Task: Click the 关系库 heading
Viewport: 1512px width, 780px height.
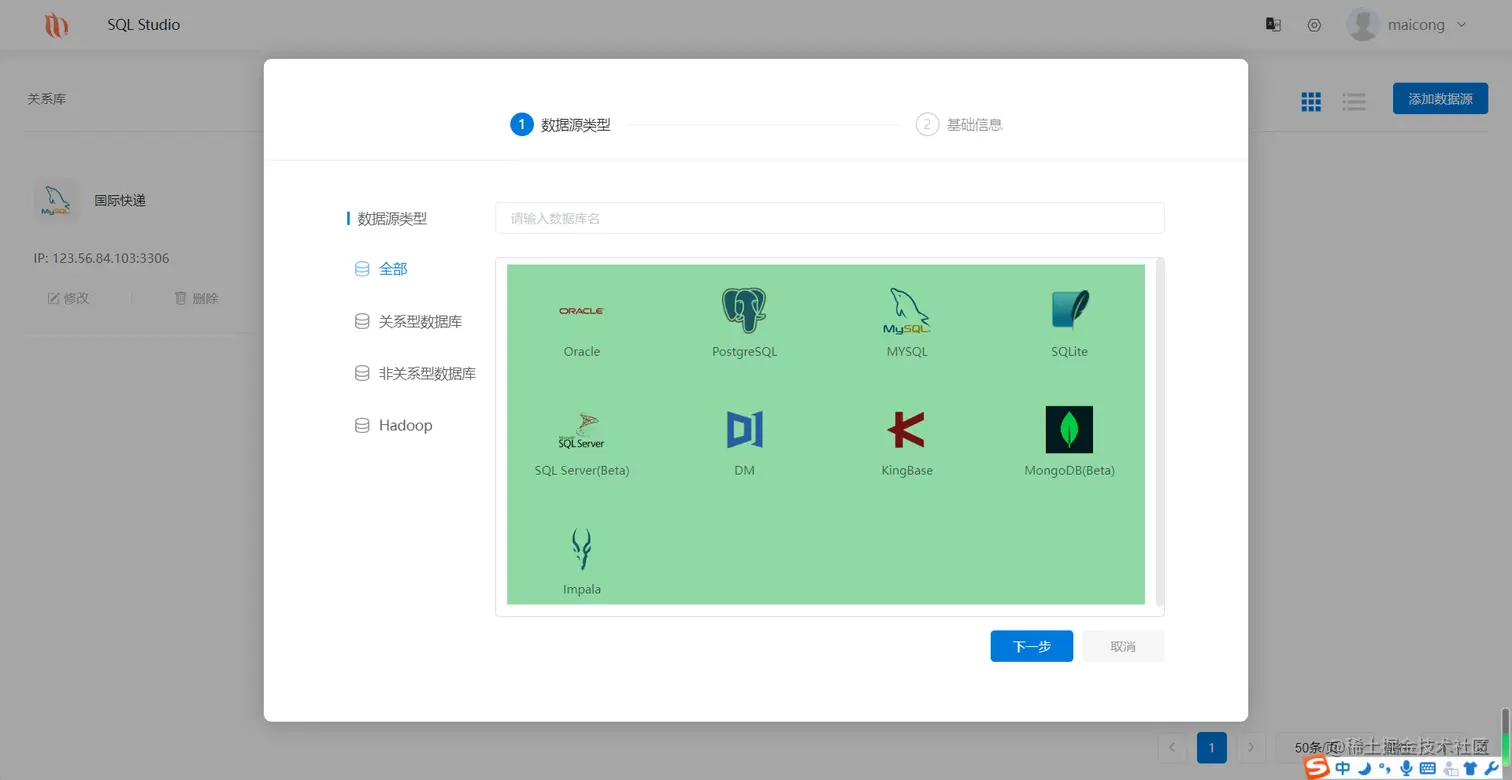Action: [x=46, y=99]
